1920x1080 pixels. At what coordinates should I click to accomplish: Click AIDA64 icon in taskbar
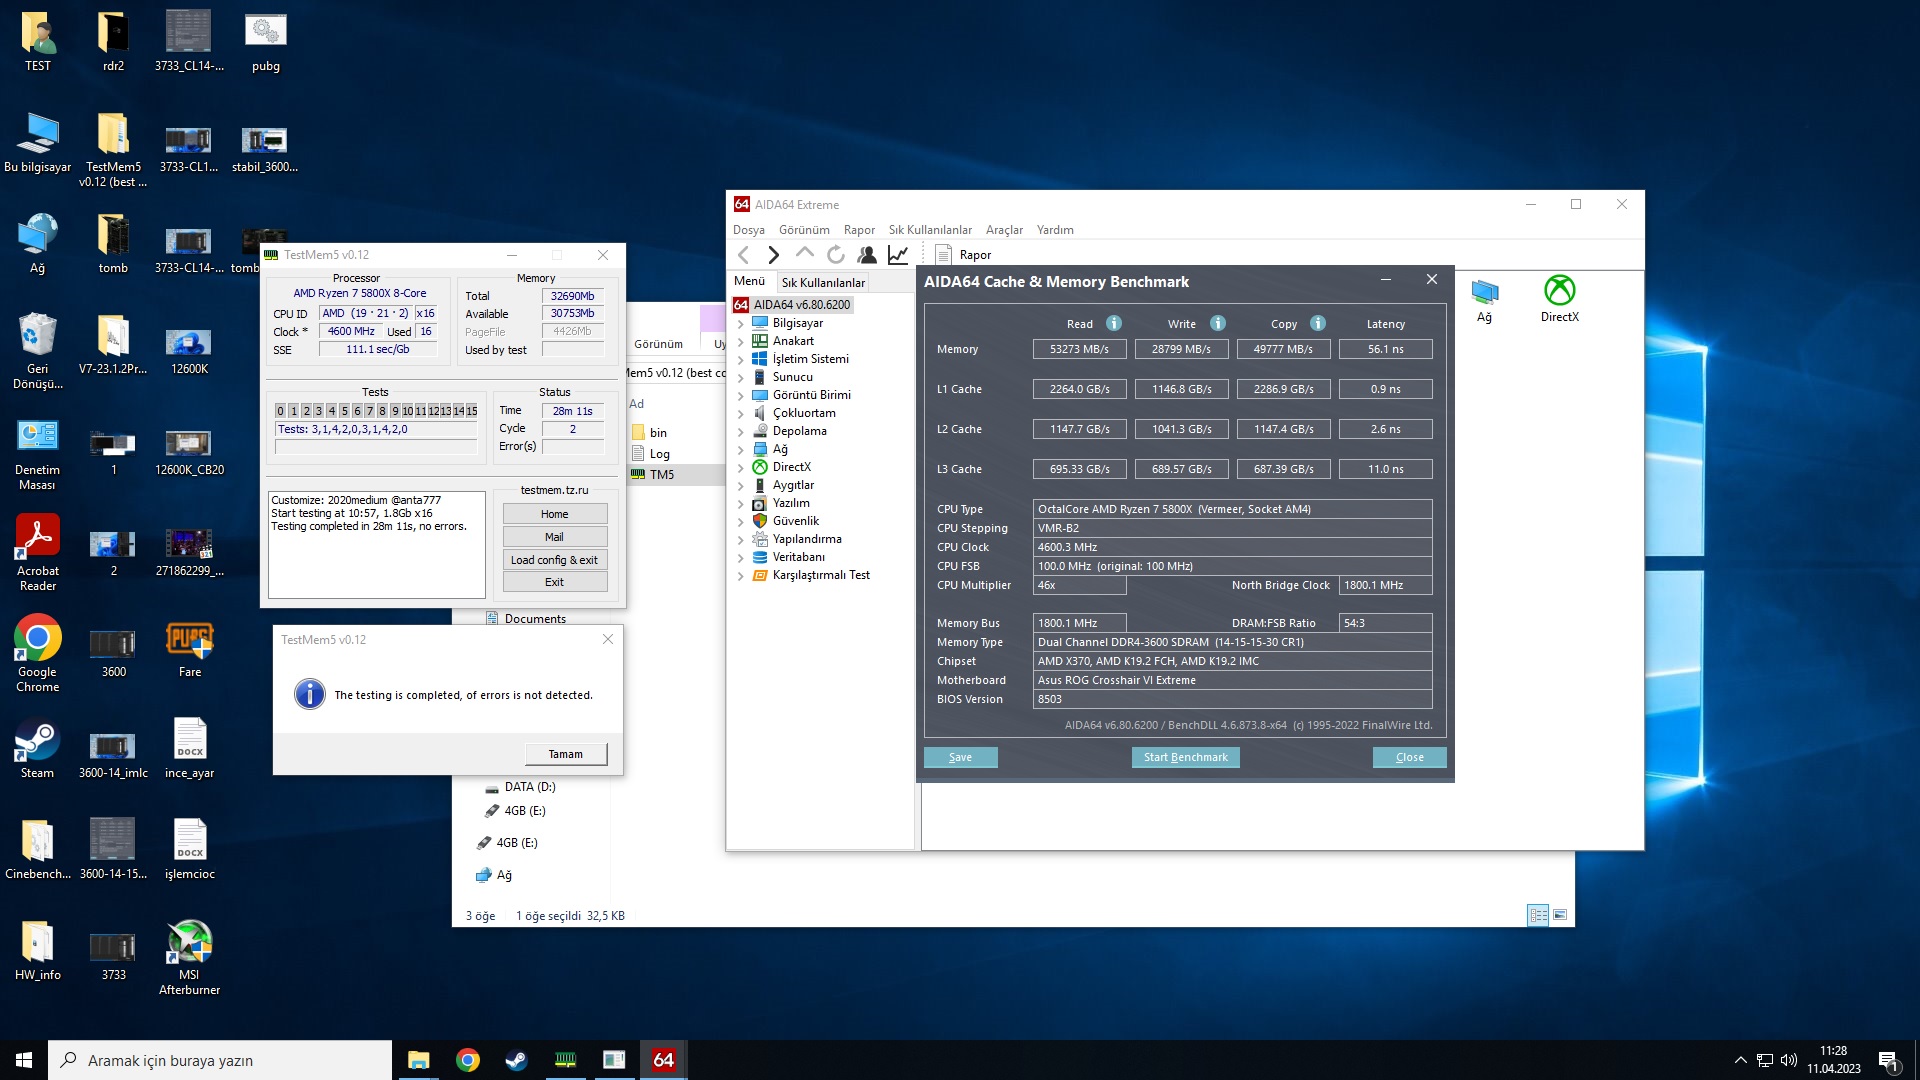(663, 1060)
